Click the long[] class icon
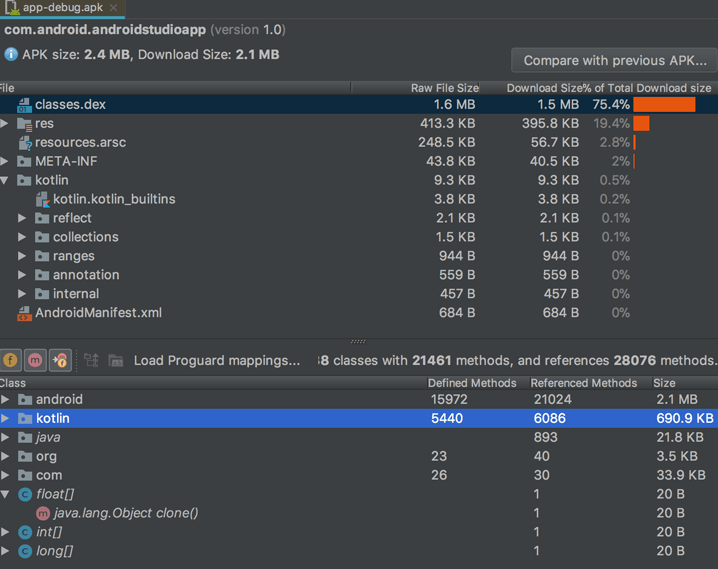Screen dimensions: 718x569 click(x=25, y=551)
